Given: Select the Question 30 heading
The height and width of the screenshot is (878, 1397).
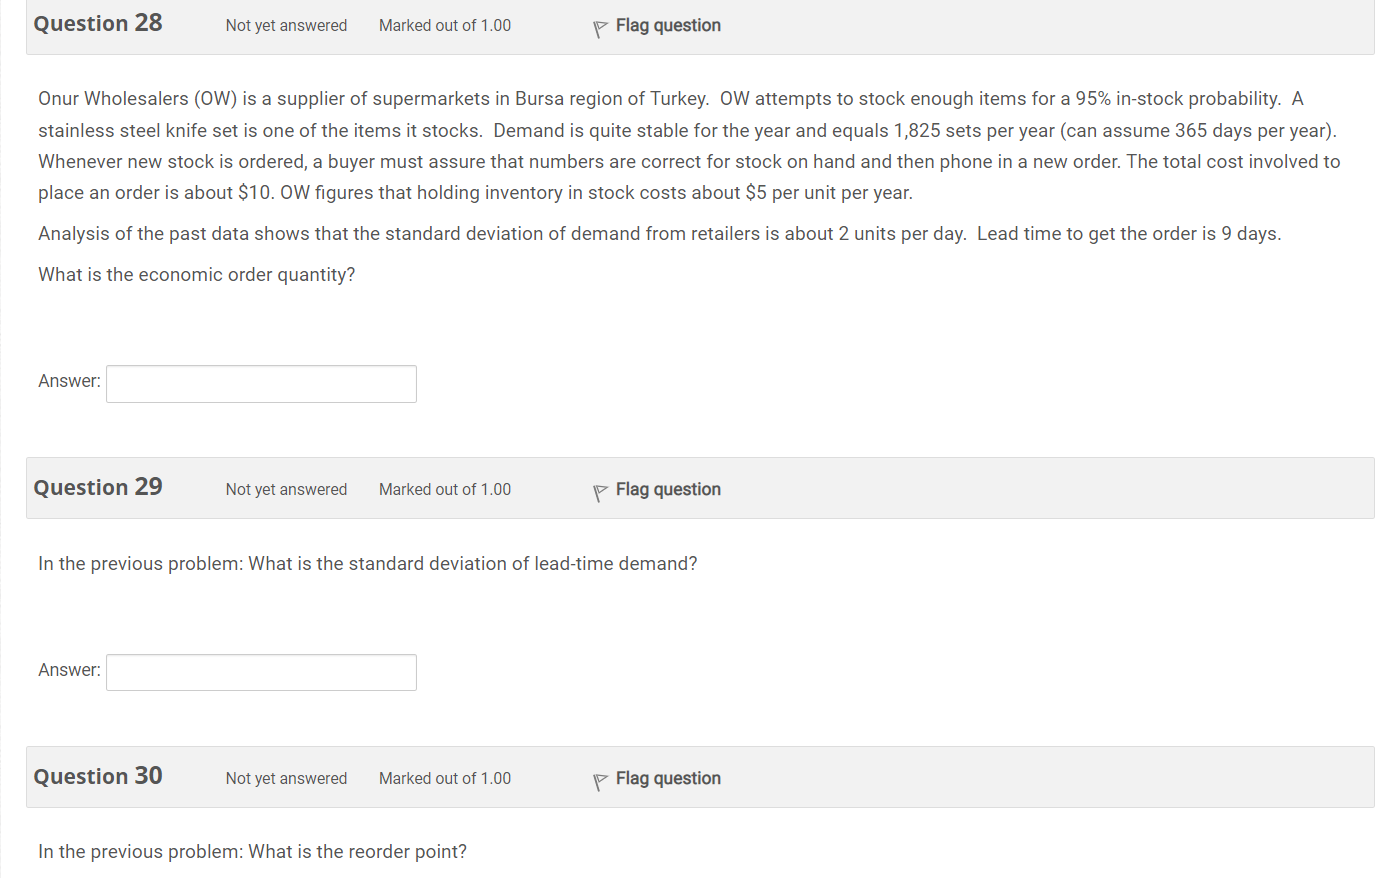Looking at the screenshot, I should 97,776.
